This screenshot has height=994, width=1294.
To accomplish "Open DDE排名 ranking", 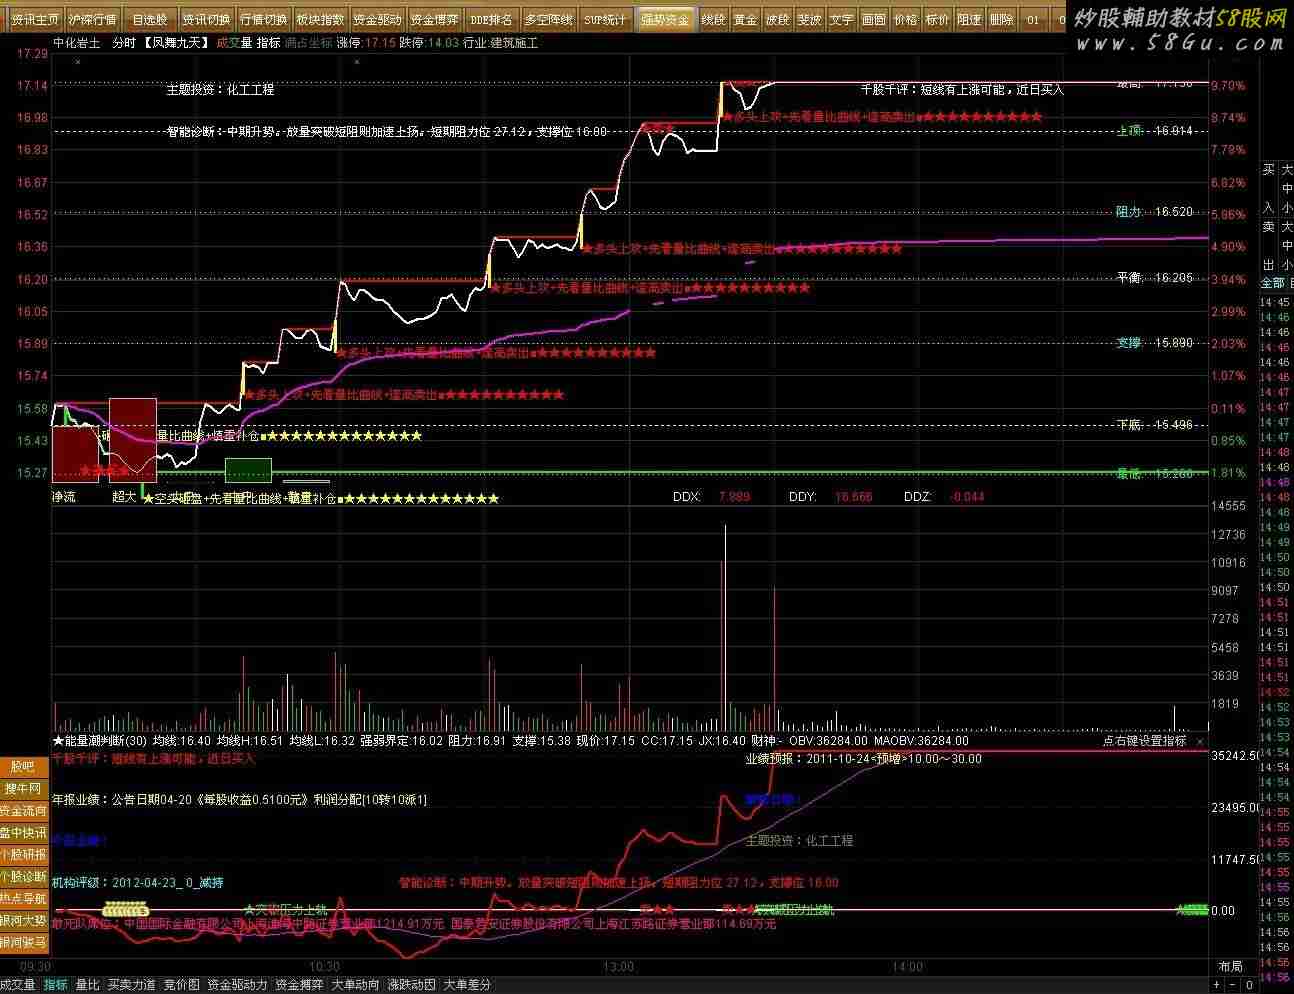I will pos(491,19).
